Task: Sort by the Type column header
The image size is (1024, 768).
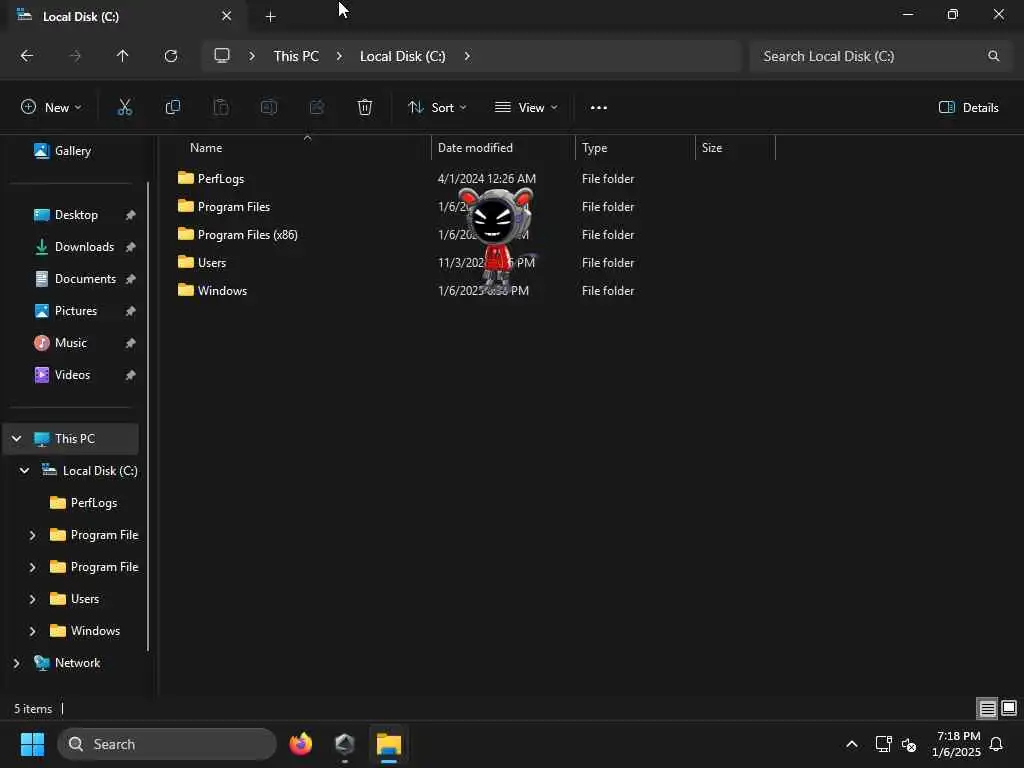Action: click(635, 148)
